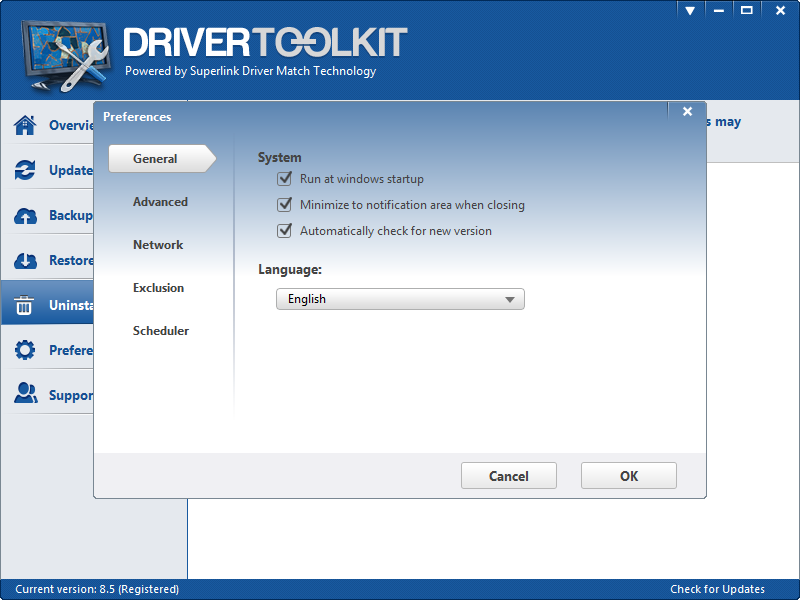Viewport: 800px width, 600px height.
Task: Maximize the Driver Toolkit main window
Action: click(x=746, y=11)
